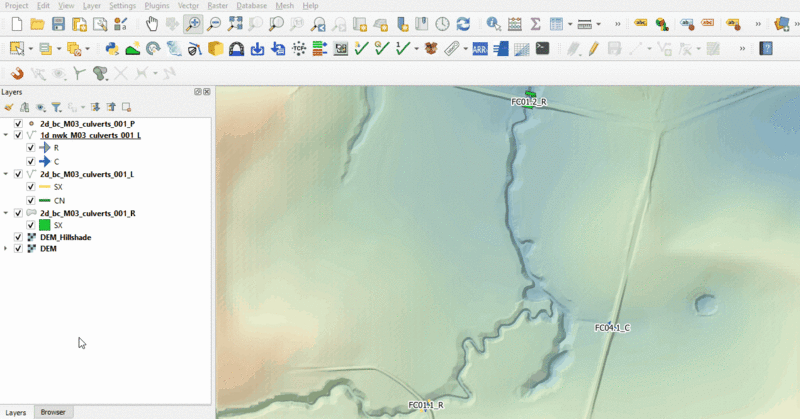The image size is (800, 419).
Task: Hide the 2d_bc_M03_culverts_001_P layer
Action: click(18, 123)
